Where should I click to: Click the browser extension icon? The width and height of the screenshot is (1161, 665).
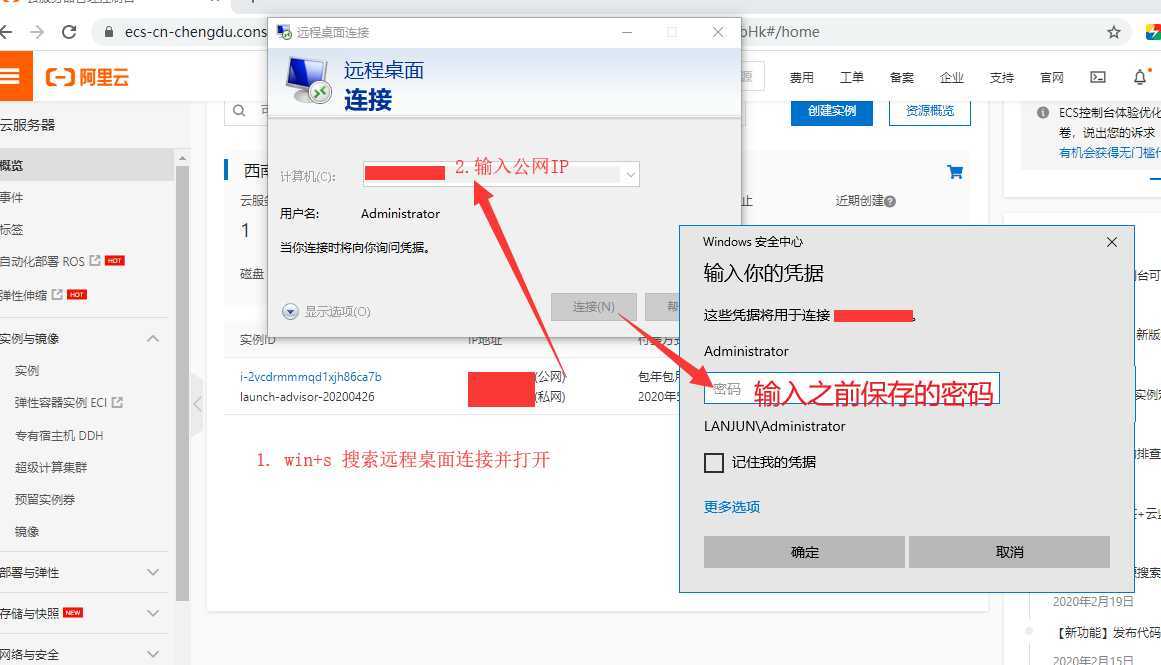point(1154,32)
